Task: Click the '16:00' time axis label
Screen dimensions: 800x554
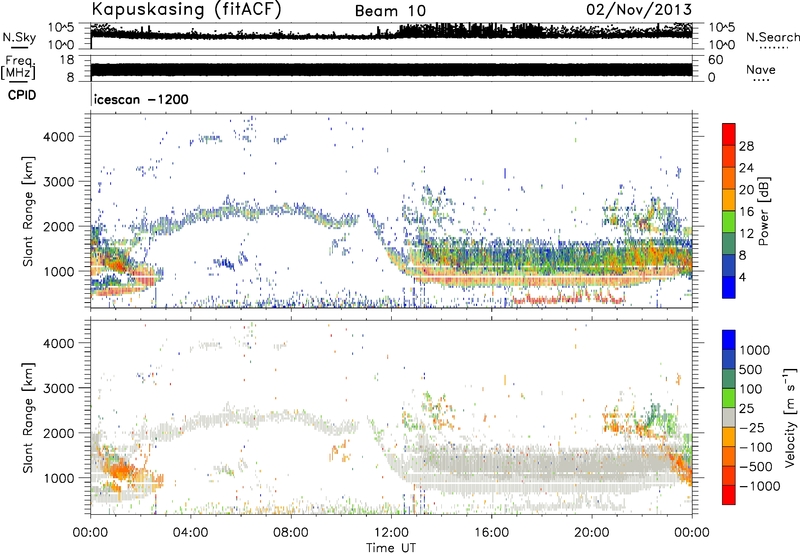Action: click(491, 533)
